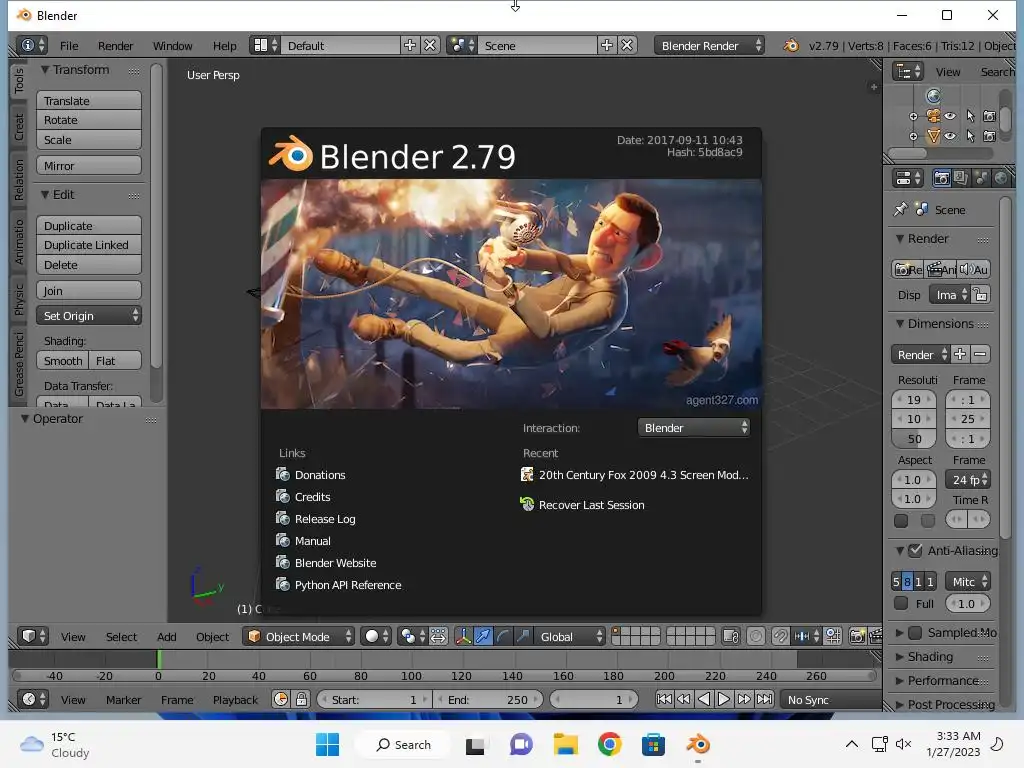Toggle Camera visibility eye in outliner
Viewport: 1024px width, 768px height.
coord(951,116)
